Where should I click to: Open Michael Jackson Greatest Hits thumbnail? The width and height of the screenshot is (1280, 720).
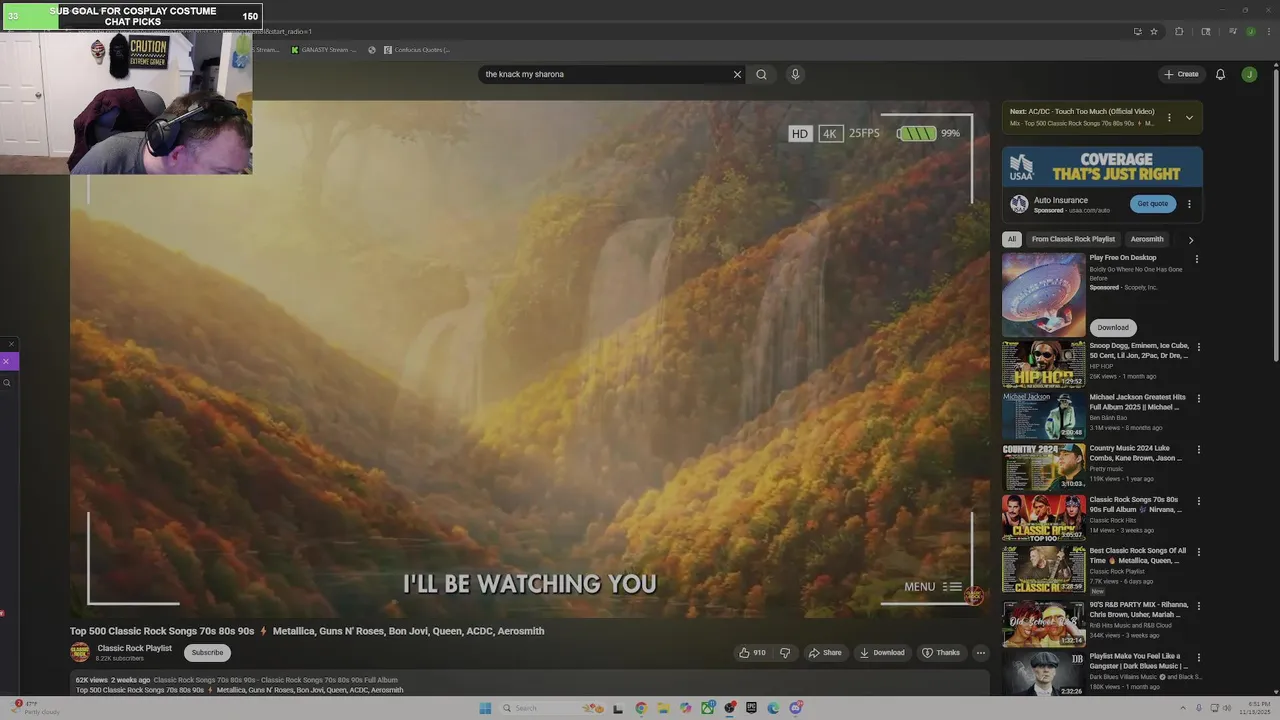(x=1044, y=415)
